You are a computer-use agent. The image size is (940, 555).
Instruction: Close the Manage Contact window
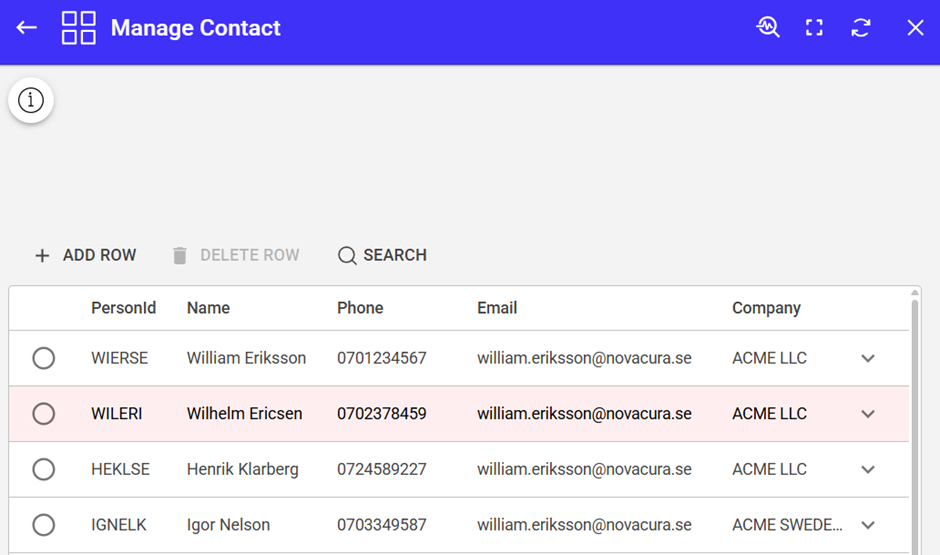[915, 28]
